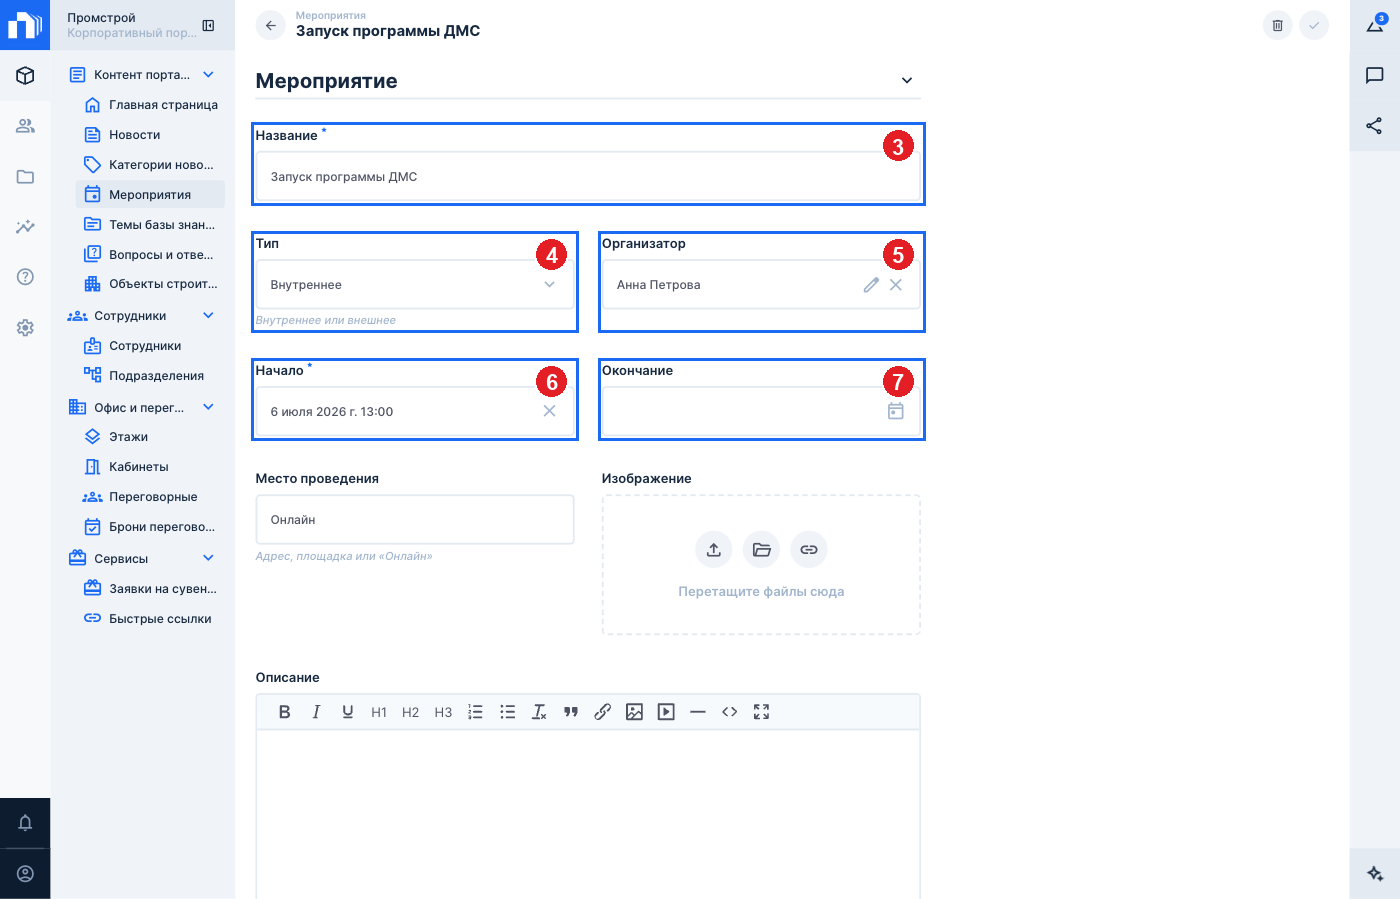Select the cube content icon in left rail
1400x899 pixels.
(x=25, y=75)
